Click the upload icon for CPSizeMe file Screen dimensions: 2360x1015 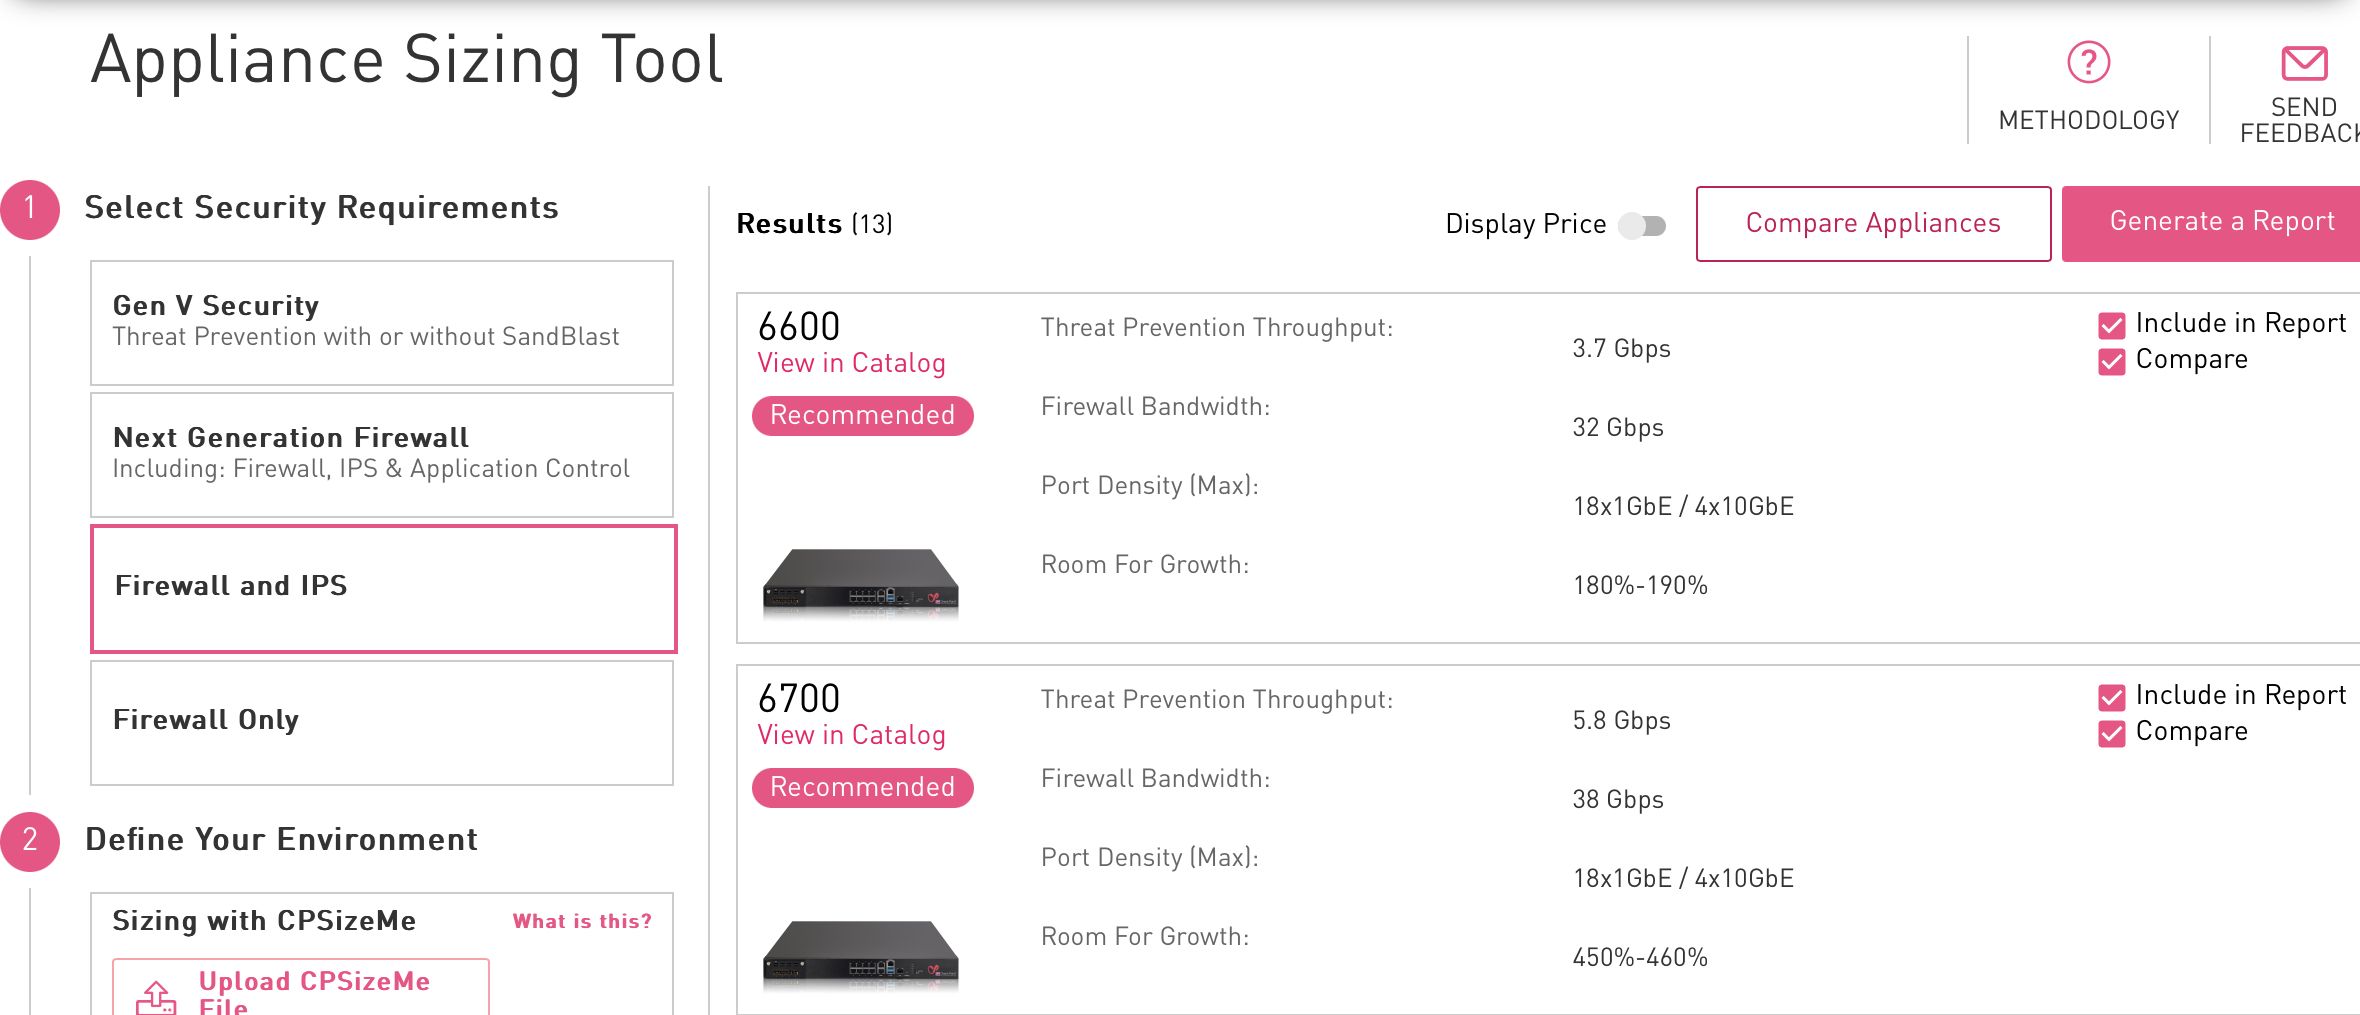[x=156, y=997]
